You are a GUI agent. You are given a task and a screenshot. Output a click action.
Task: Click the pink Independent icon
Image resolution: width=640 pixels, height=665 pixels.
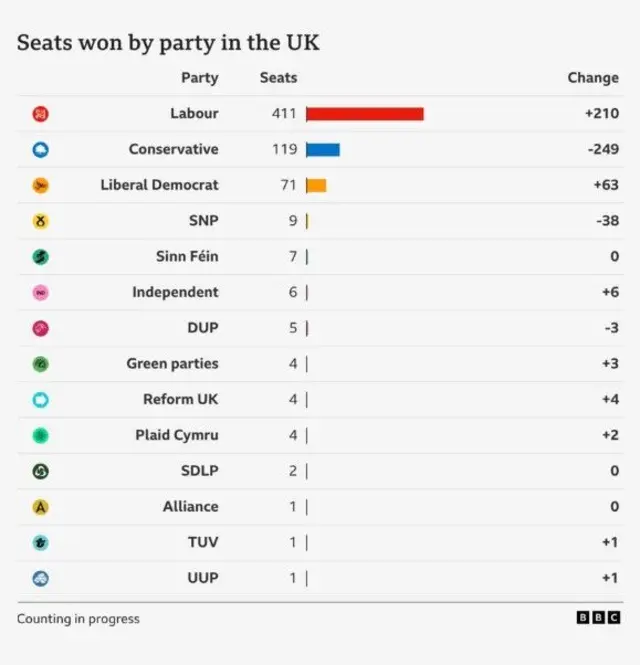pos(40,293)
